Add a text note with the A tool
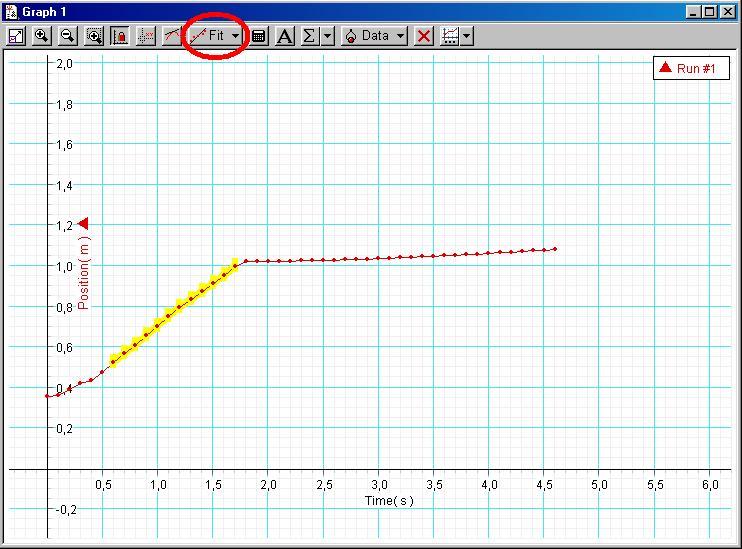This screenshot has height=549, width=742. coord(284,36)
